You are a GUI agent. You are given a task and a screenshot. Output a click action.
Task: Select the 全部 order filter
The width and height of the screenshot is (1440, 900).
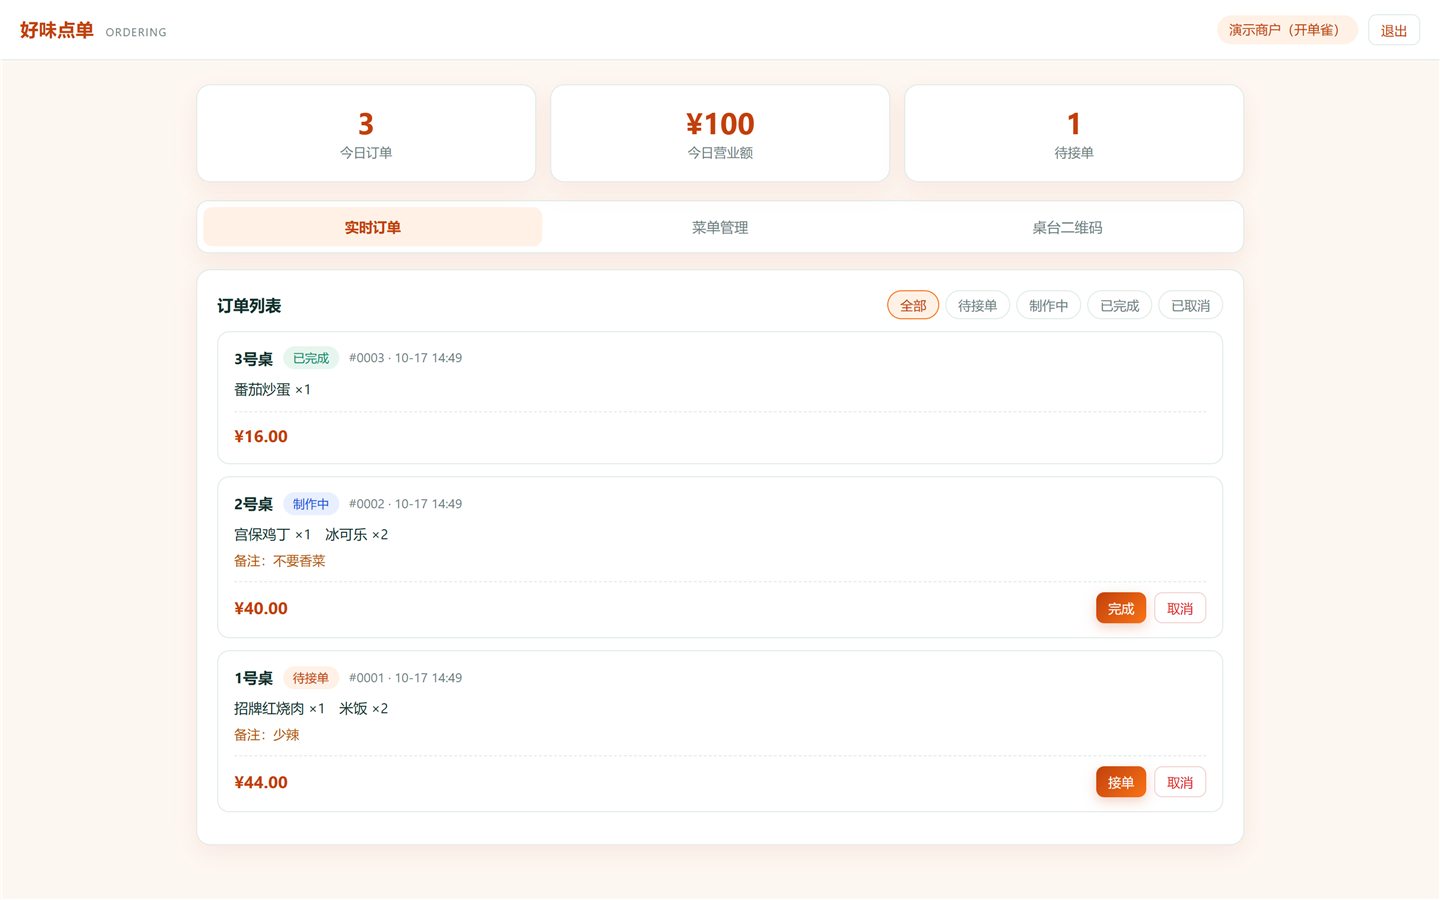click(913, 305)
